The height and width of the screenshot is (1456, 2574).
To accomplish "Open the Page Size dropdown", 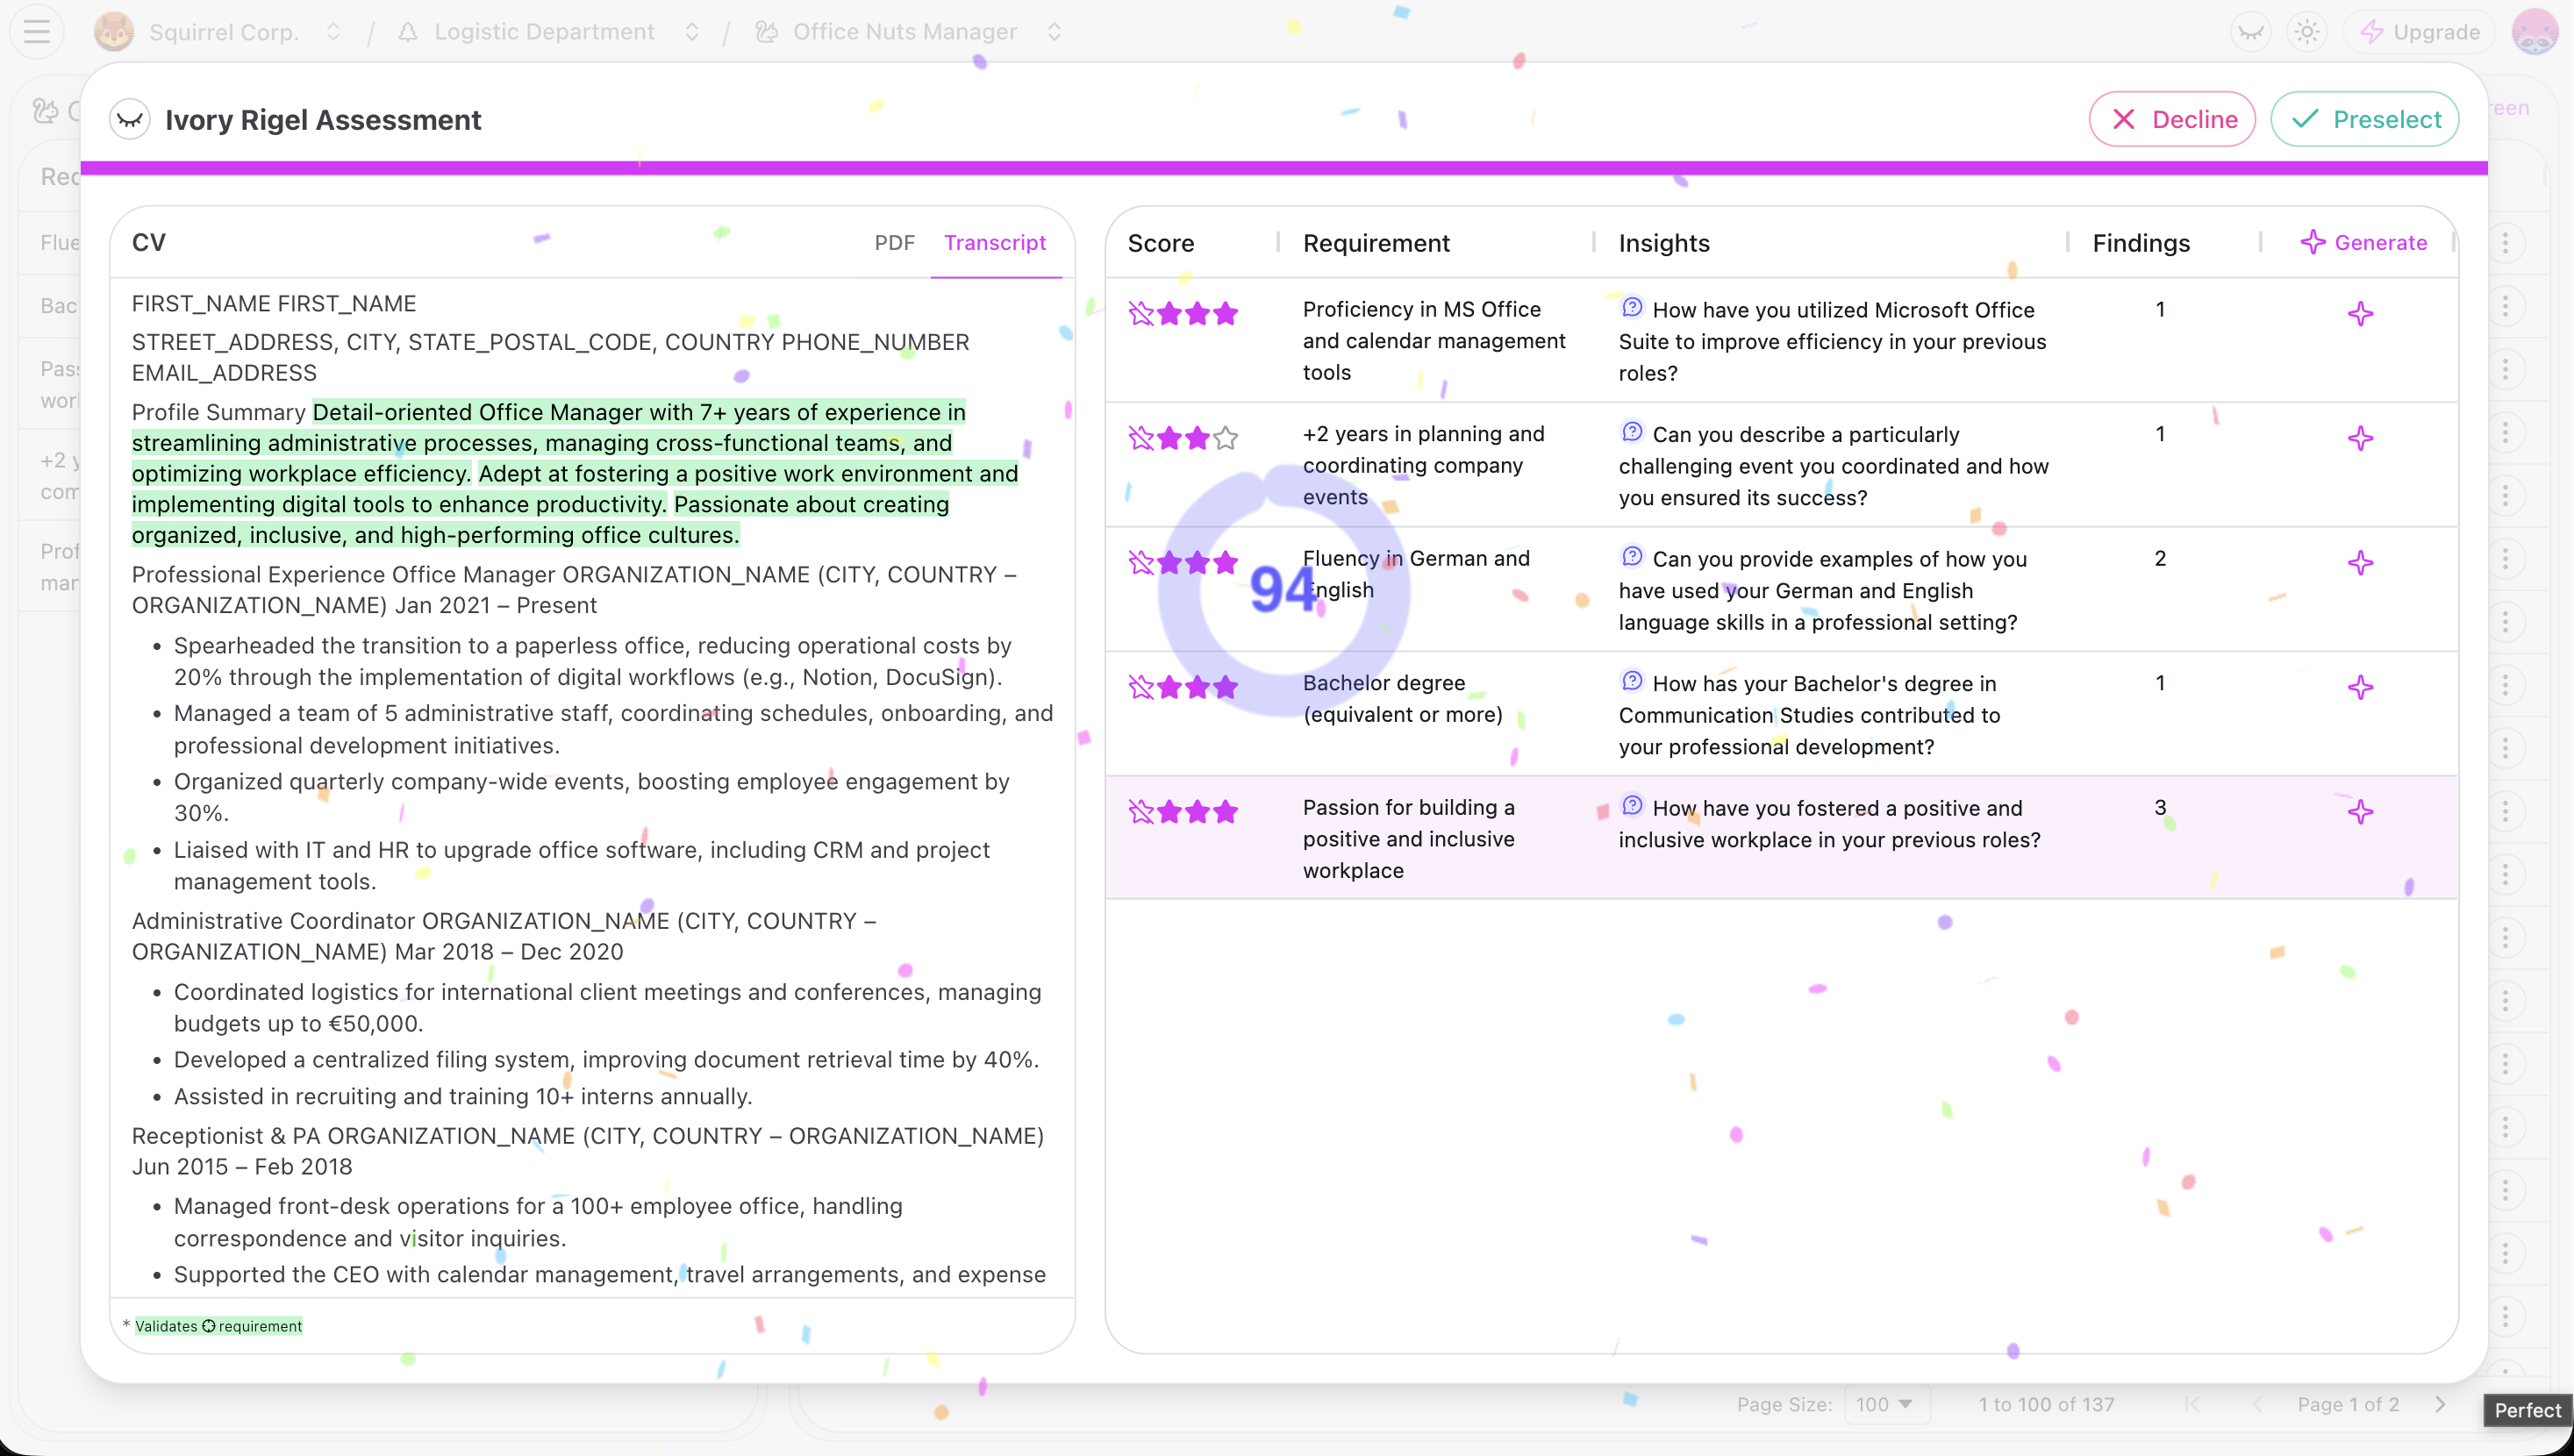I will [1886, 1404].
